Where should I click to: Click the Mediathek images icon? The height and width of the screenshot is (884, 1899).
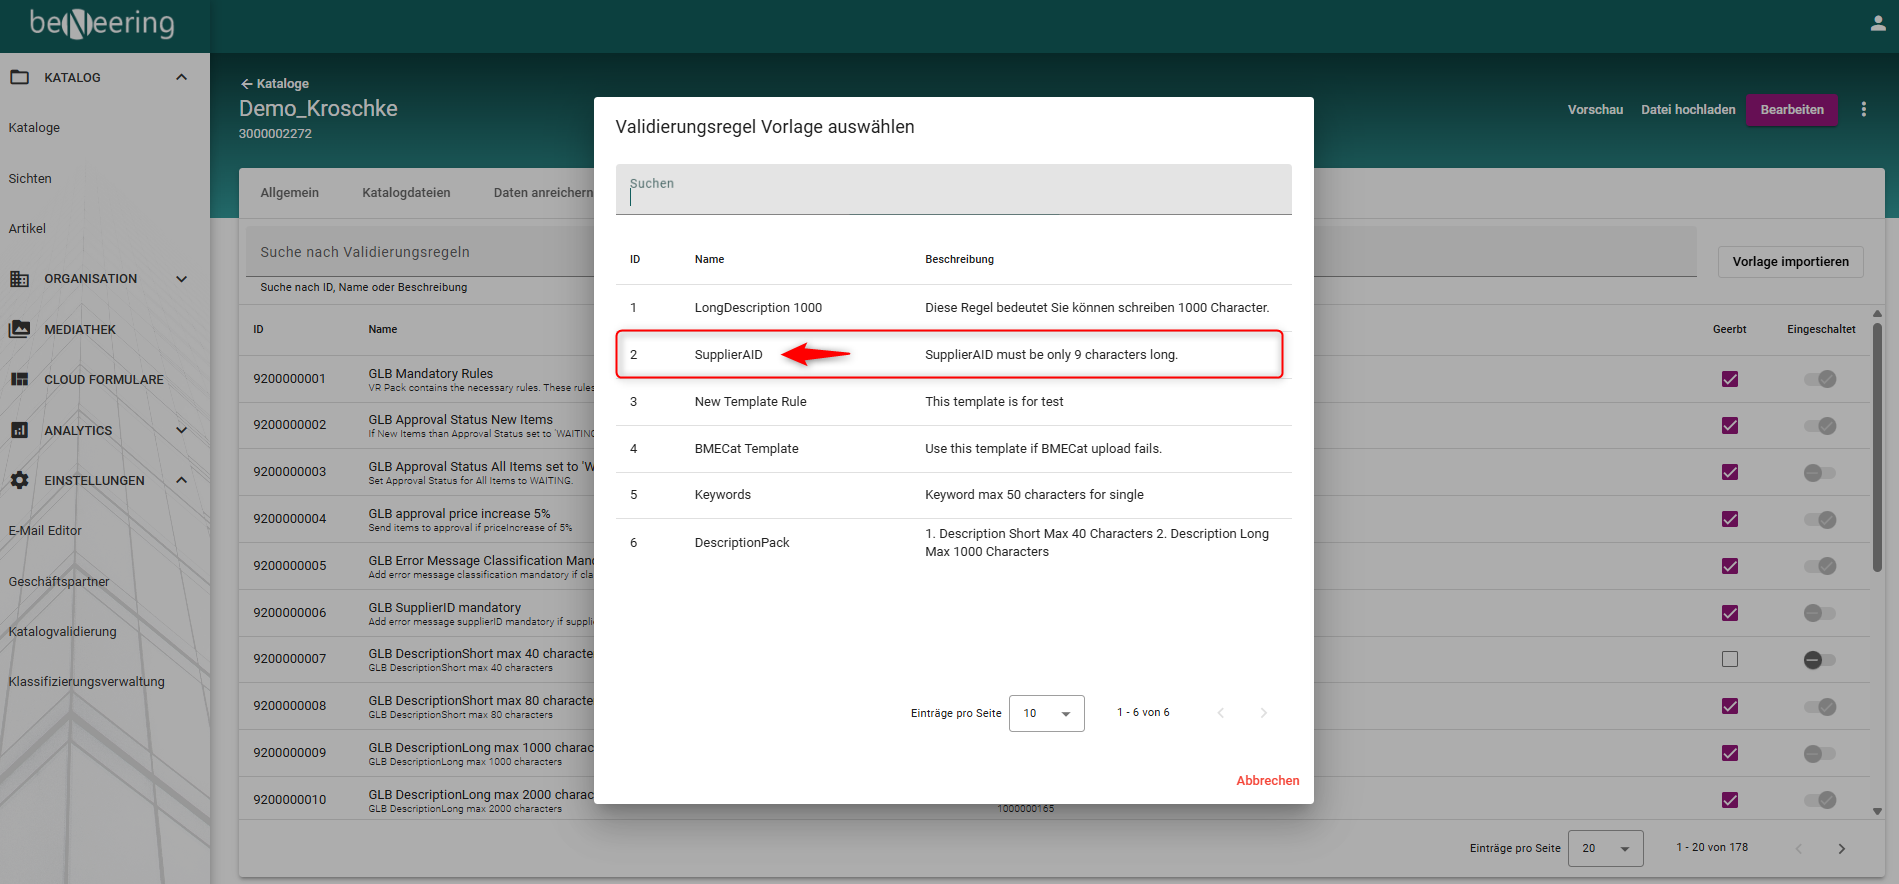[x=19, y=329]
